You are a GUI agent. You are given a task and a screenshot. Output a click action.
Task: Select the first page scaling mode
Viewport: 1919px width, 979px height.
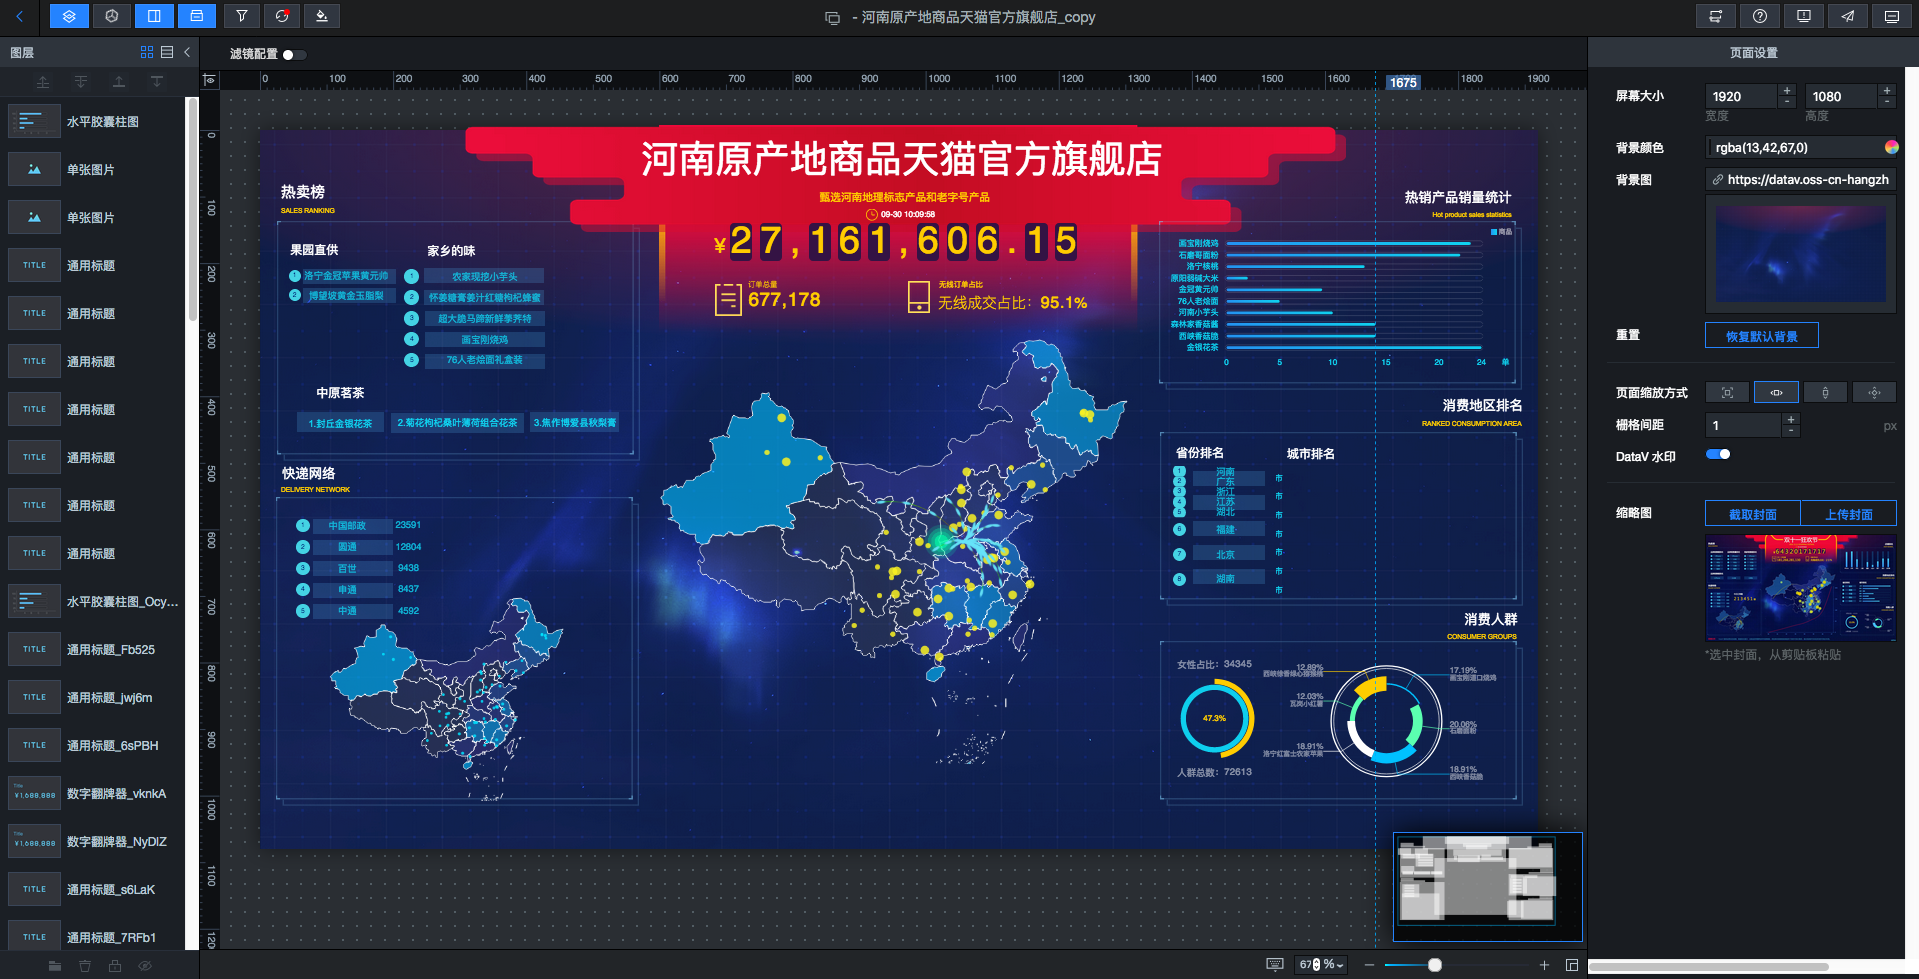tap(1727, 392)
